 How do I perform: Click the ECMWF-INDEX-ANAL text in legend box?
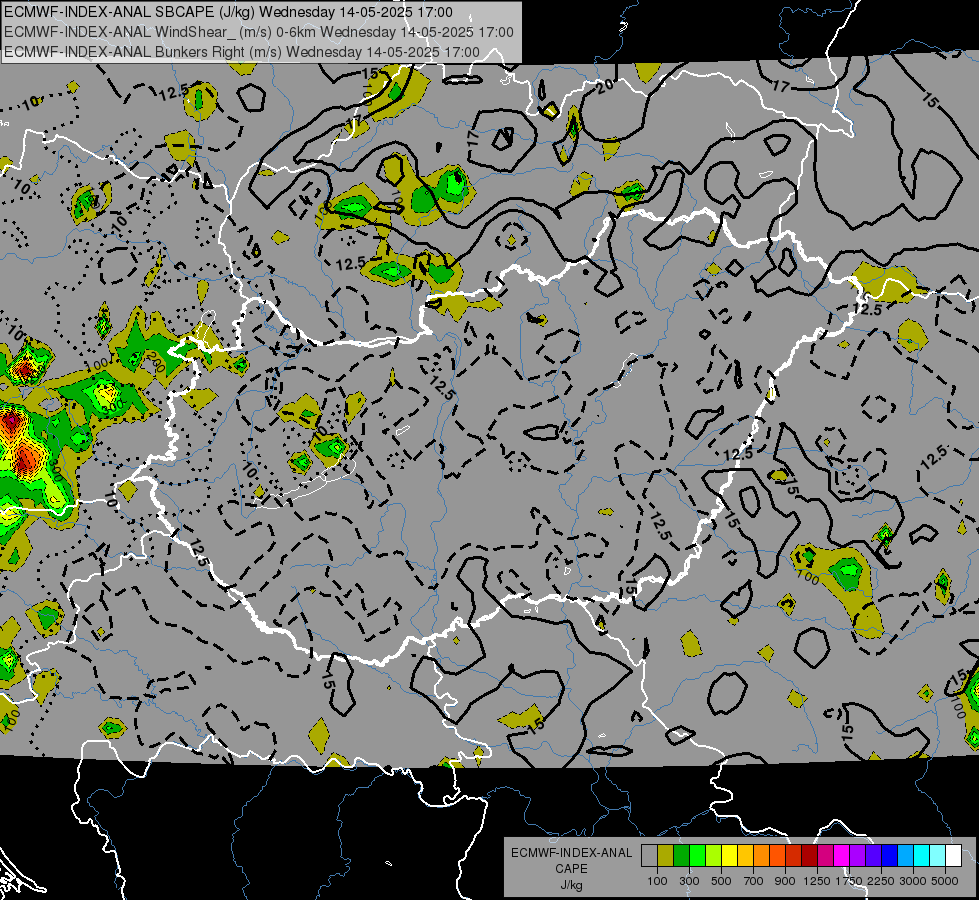[x=571, y=853]
